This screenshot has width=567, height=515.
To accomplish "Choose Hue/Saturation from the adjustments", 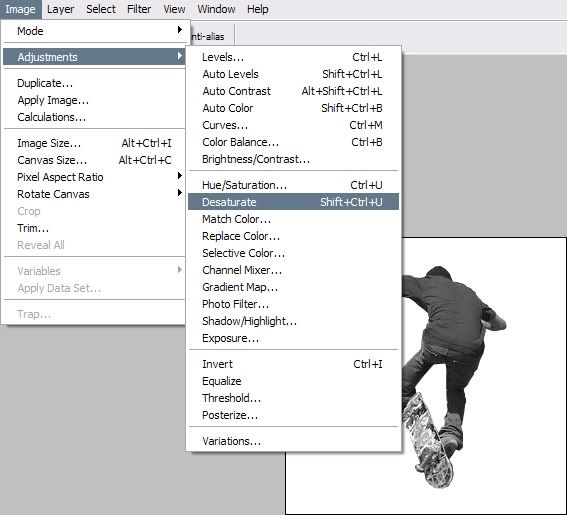I will [x=293, y=185].
